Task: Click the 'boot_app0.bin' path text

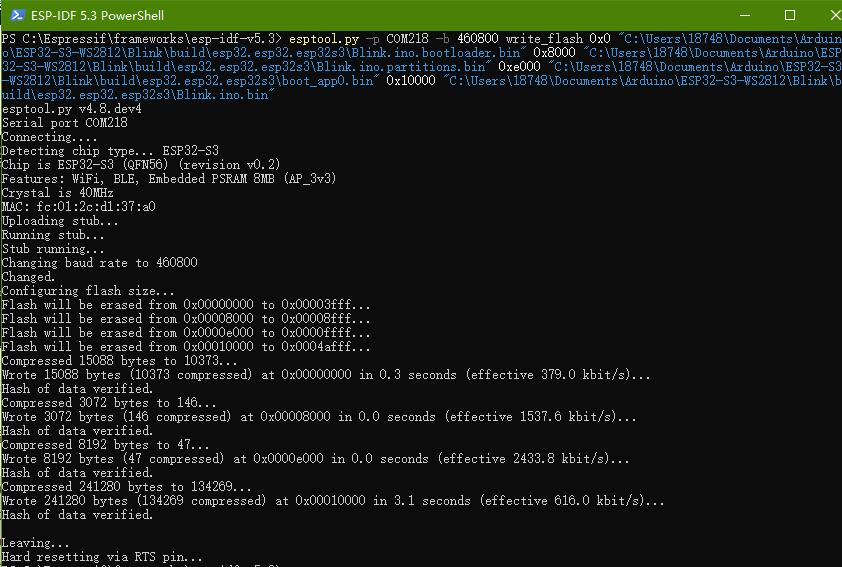Action: (x=327, y=81)
